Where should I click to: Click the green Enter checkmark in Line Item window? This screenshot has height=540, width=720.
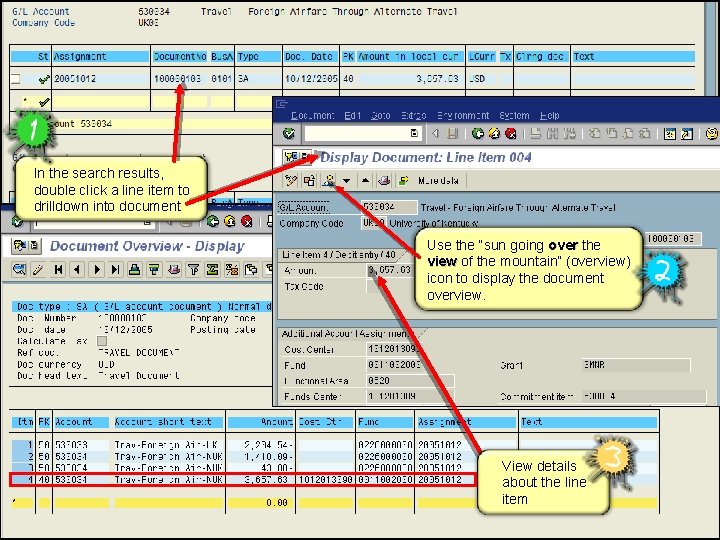coord(289,134)
